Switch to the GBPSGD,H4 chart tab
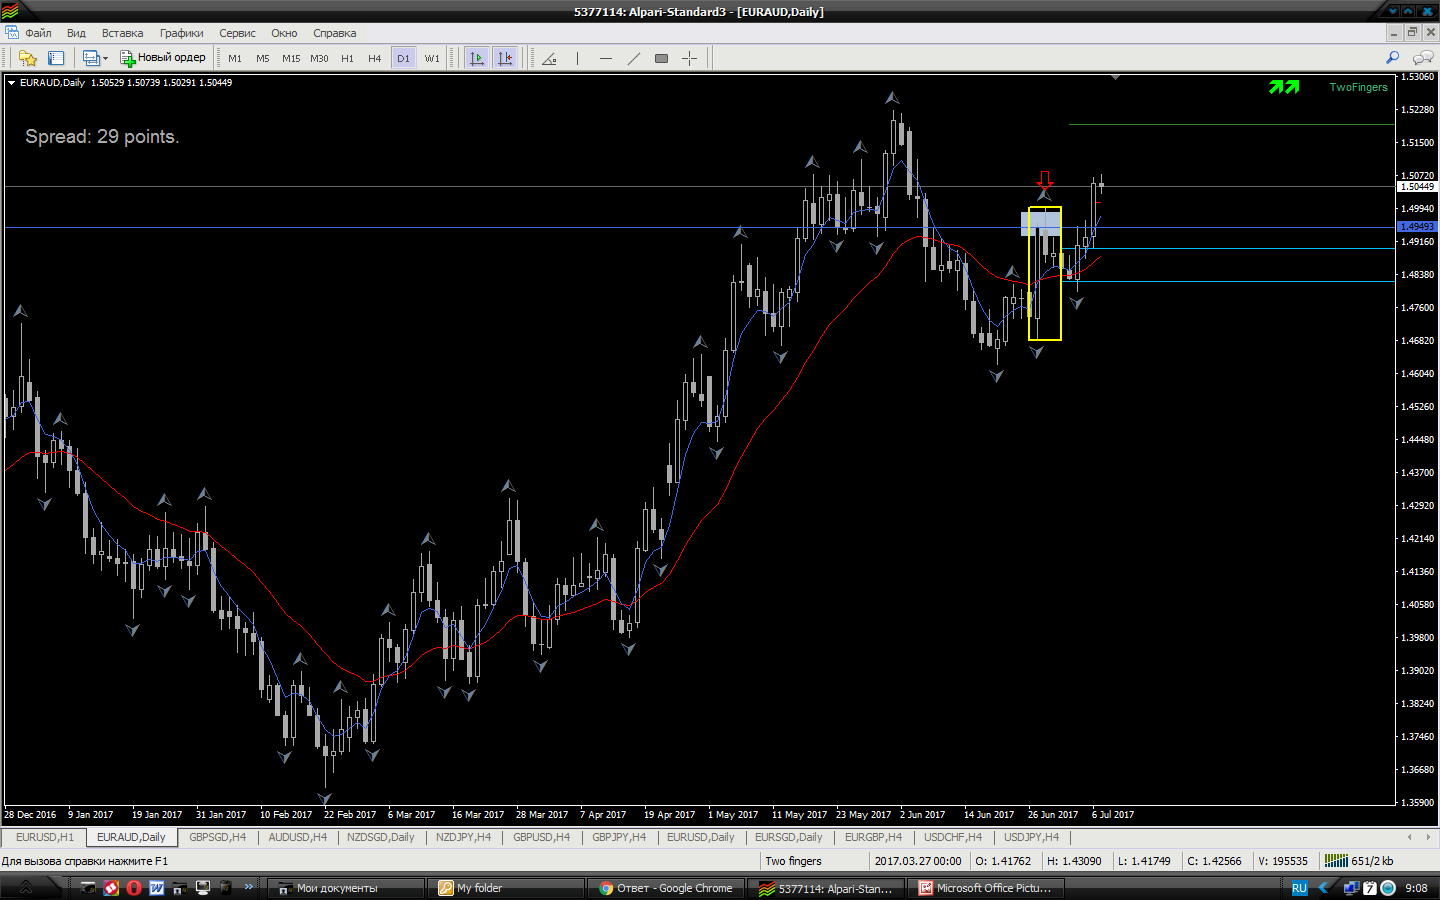The height and width of the screenshot is (900, 1440). 217,838
